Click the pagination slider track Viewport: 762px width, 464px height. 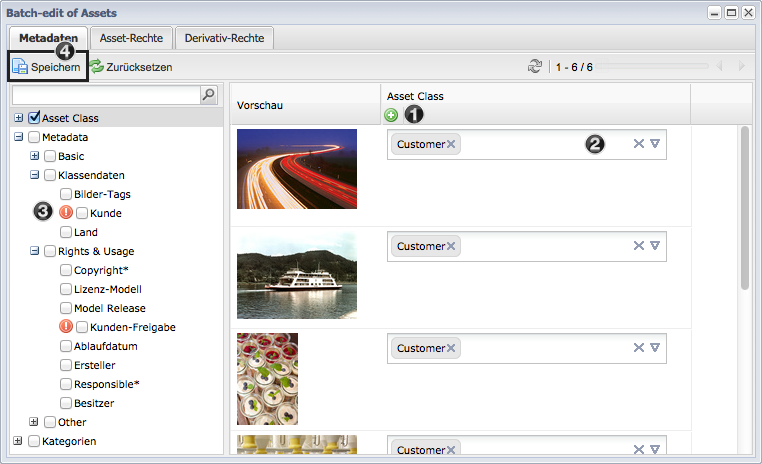[652, 66]
